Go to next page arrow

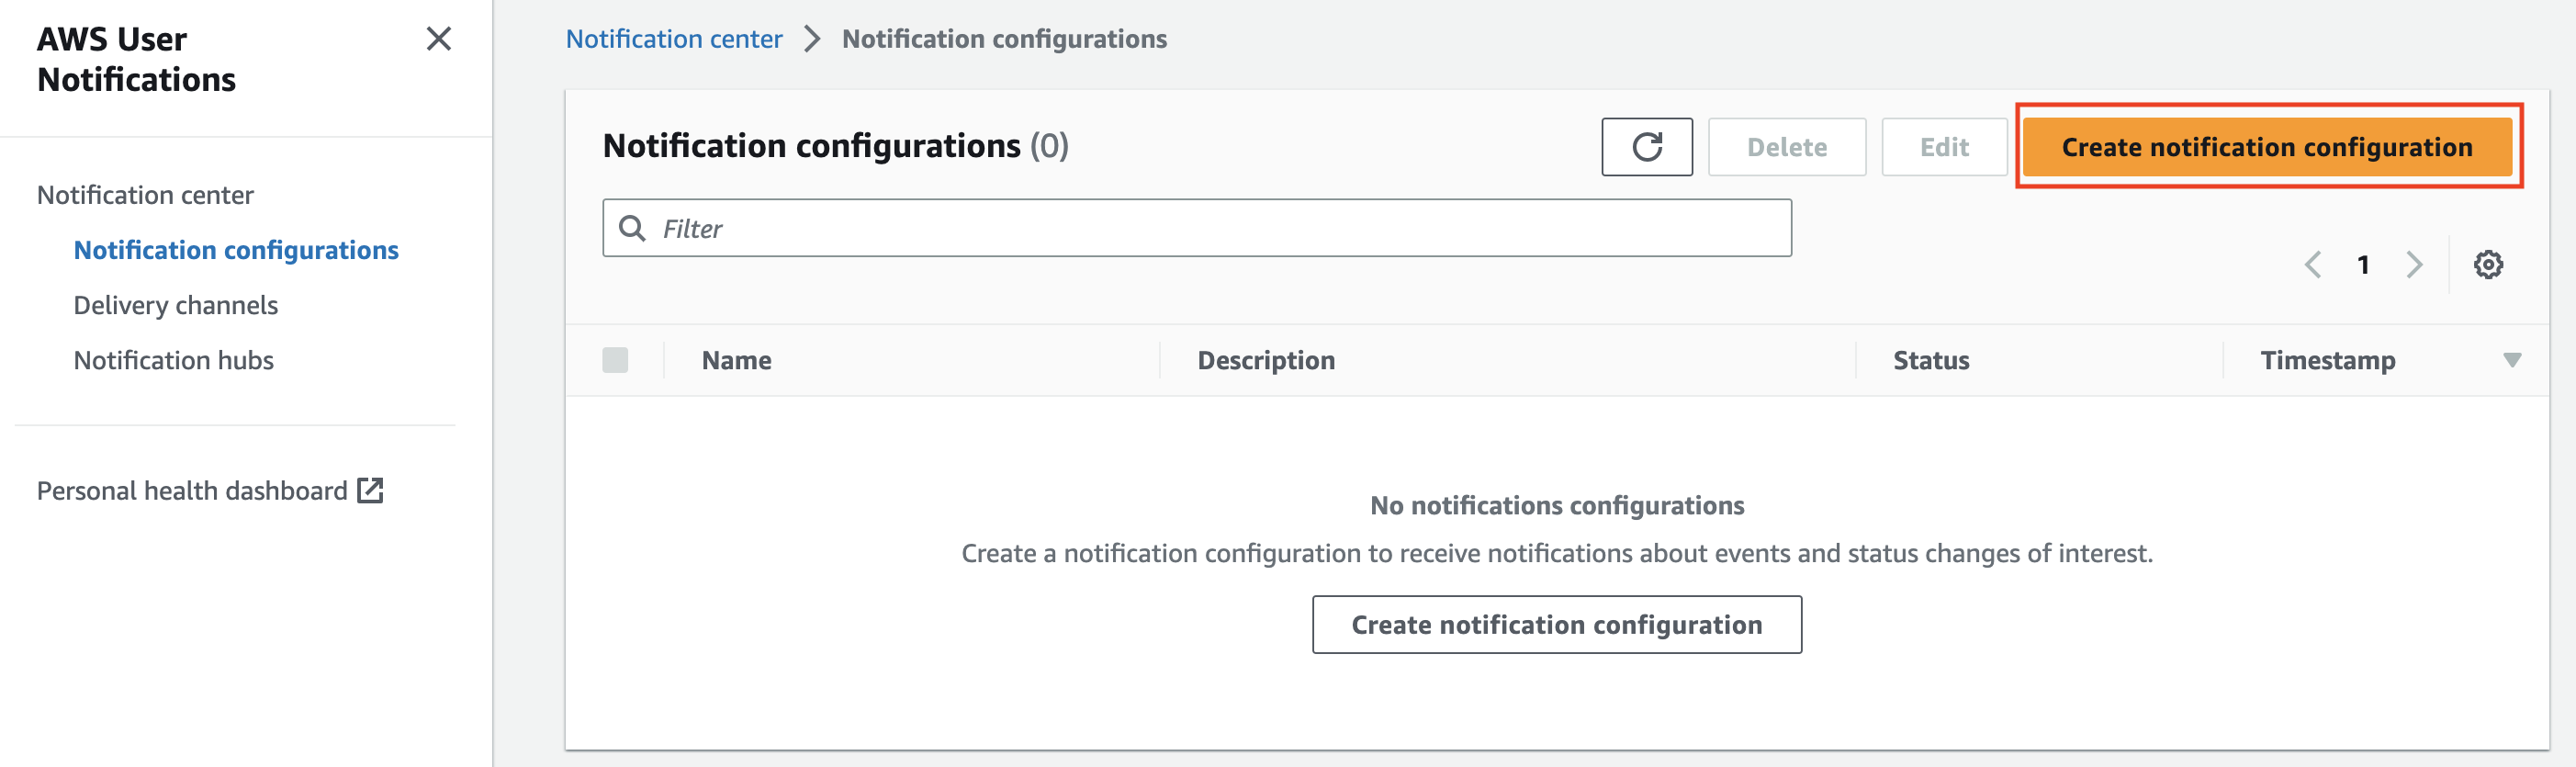tap(2414, 265)
